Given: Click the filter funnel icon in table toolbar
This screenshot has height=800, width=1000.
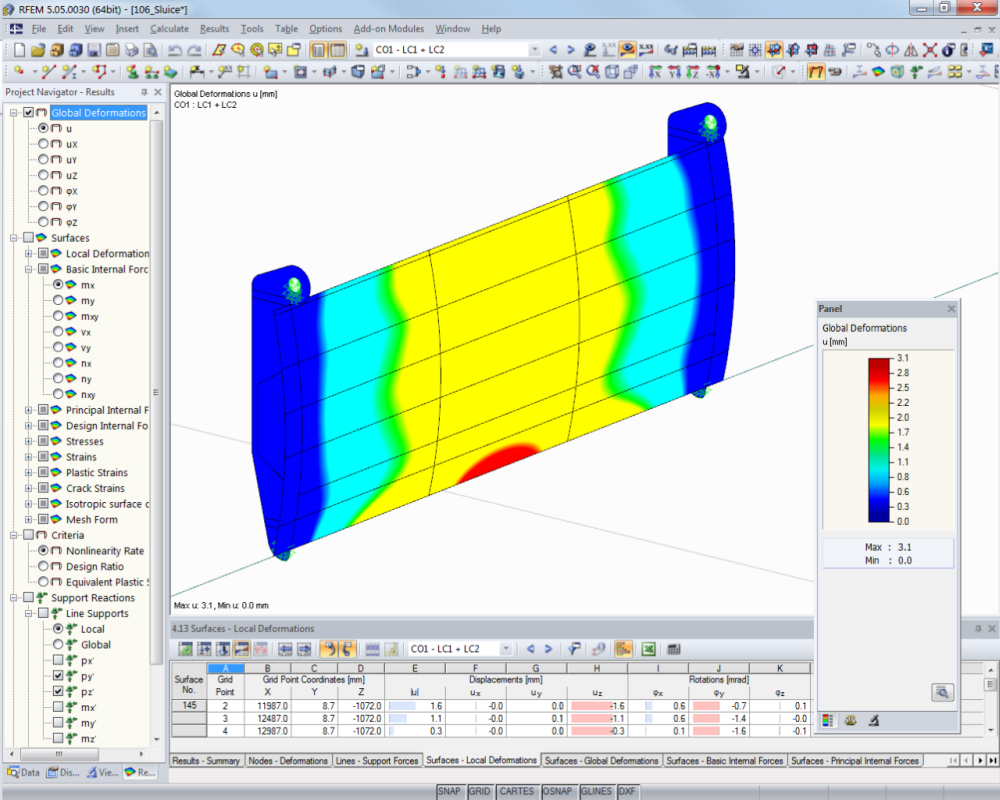Looking at the screenshot, I should point(574,649).
